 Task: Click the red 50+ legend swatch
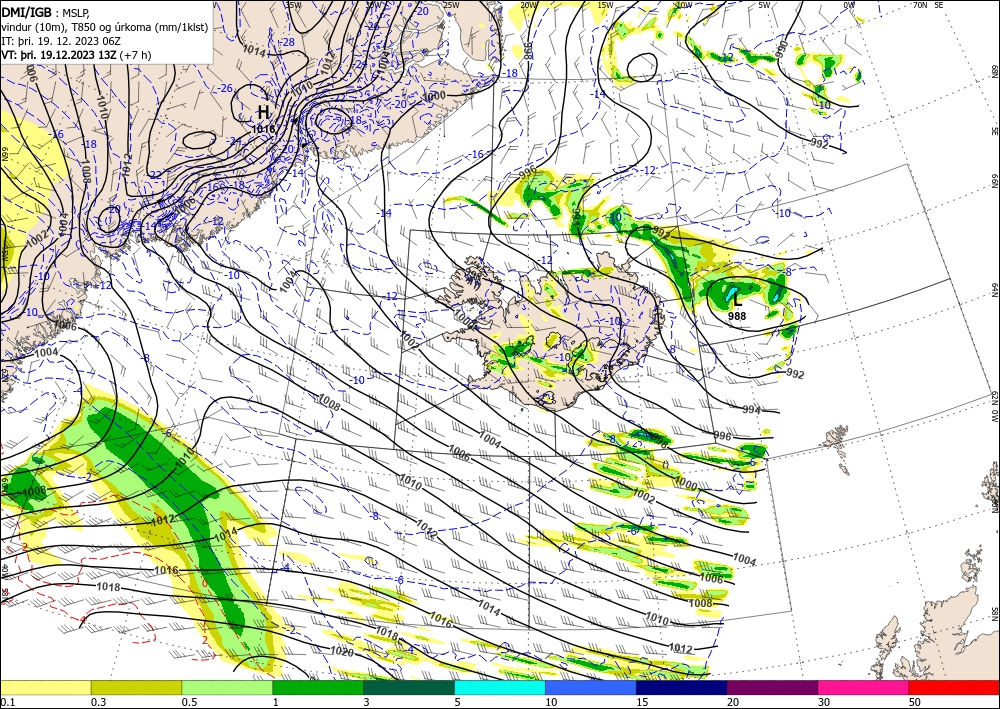(x=954, y=687)
